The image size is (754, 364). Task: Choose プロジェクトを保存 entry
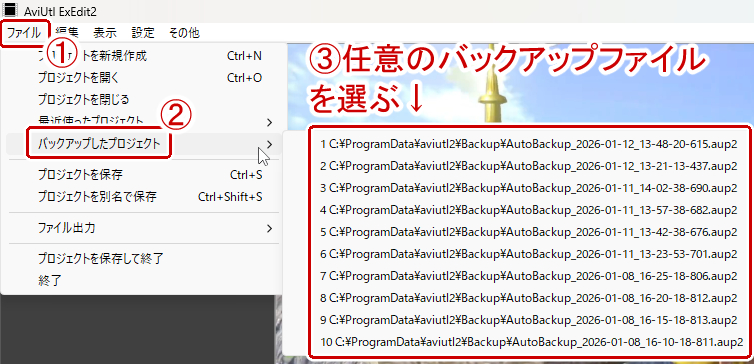(143, 175)
